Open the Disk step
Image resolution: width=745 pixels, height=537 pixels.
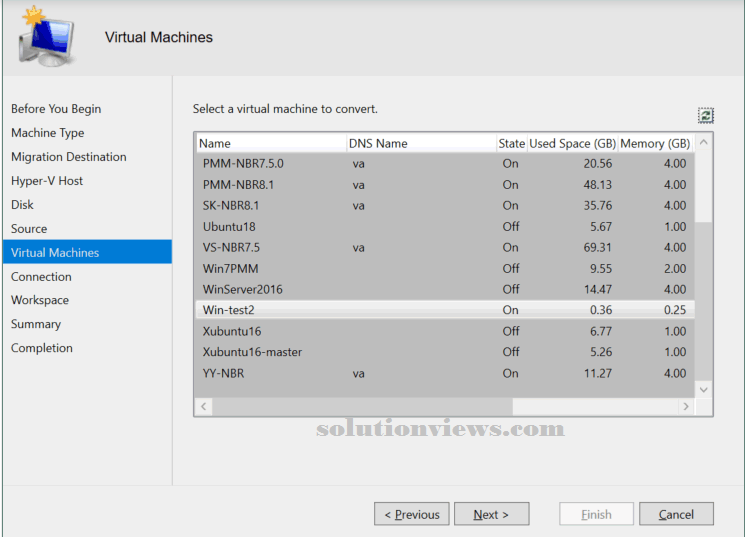tap(22, 205)
